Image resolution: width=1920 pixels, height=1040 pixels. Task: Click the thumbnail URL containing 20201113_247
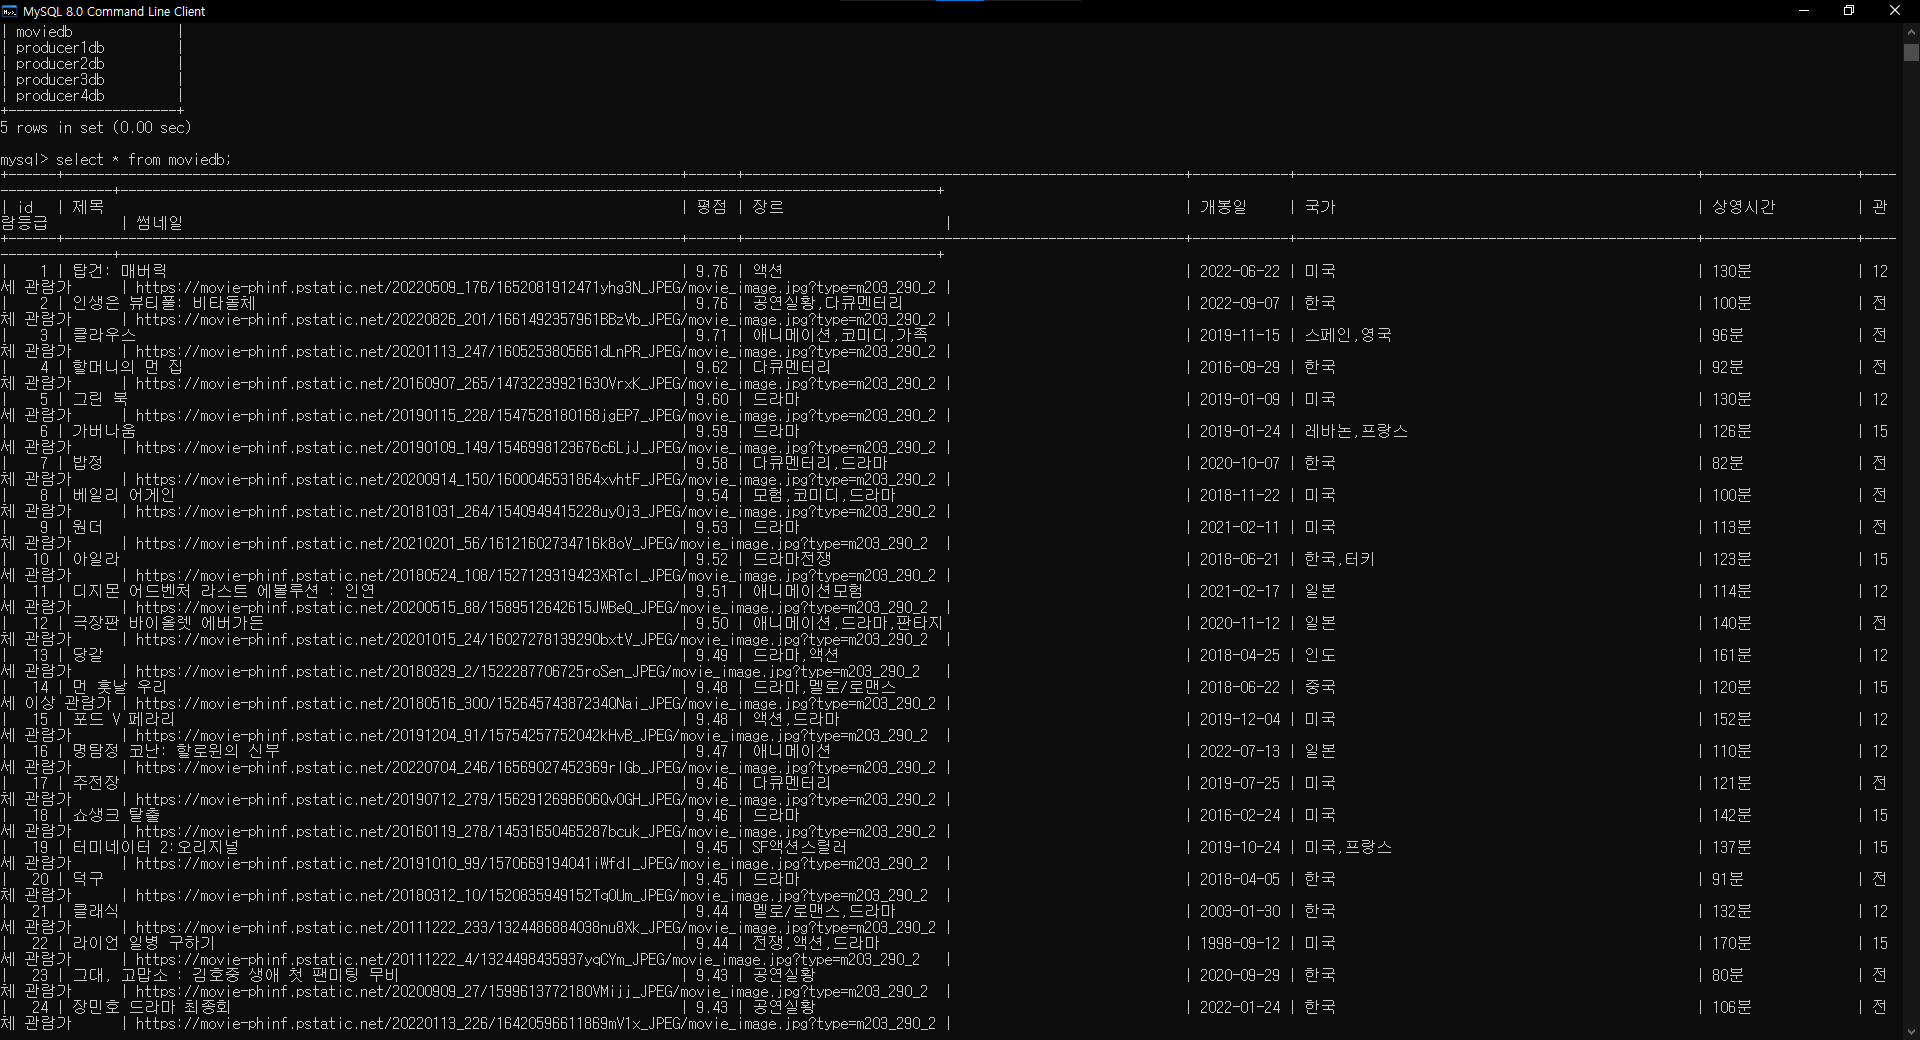click(x=536, y=351)
